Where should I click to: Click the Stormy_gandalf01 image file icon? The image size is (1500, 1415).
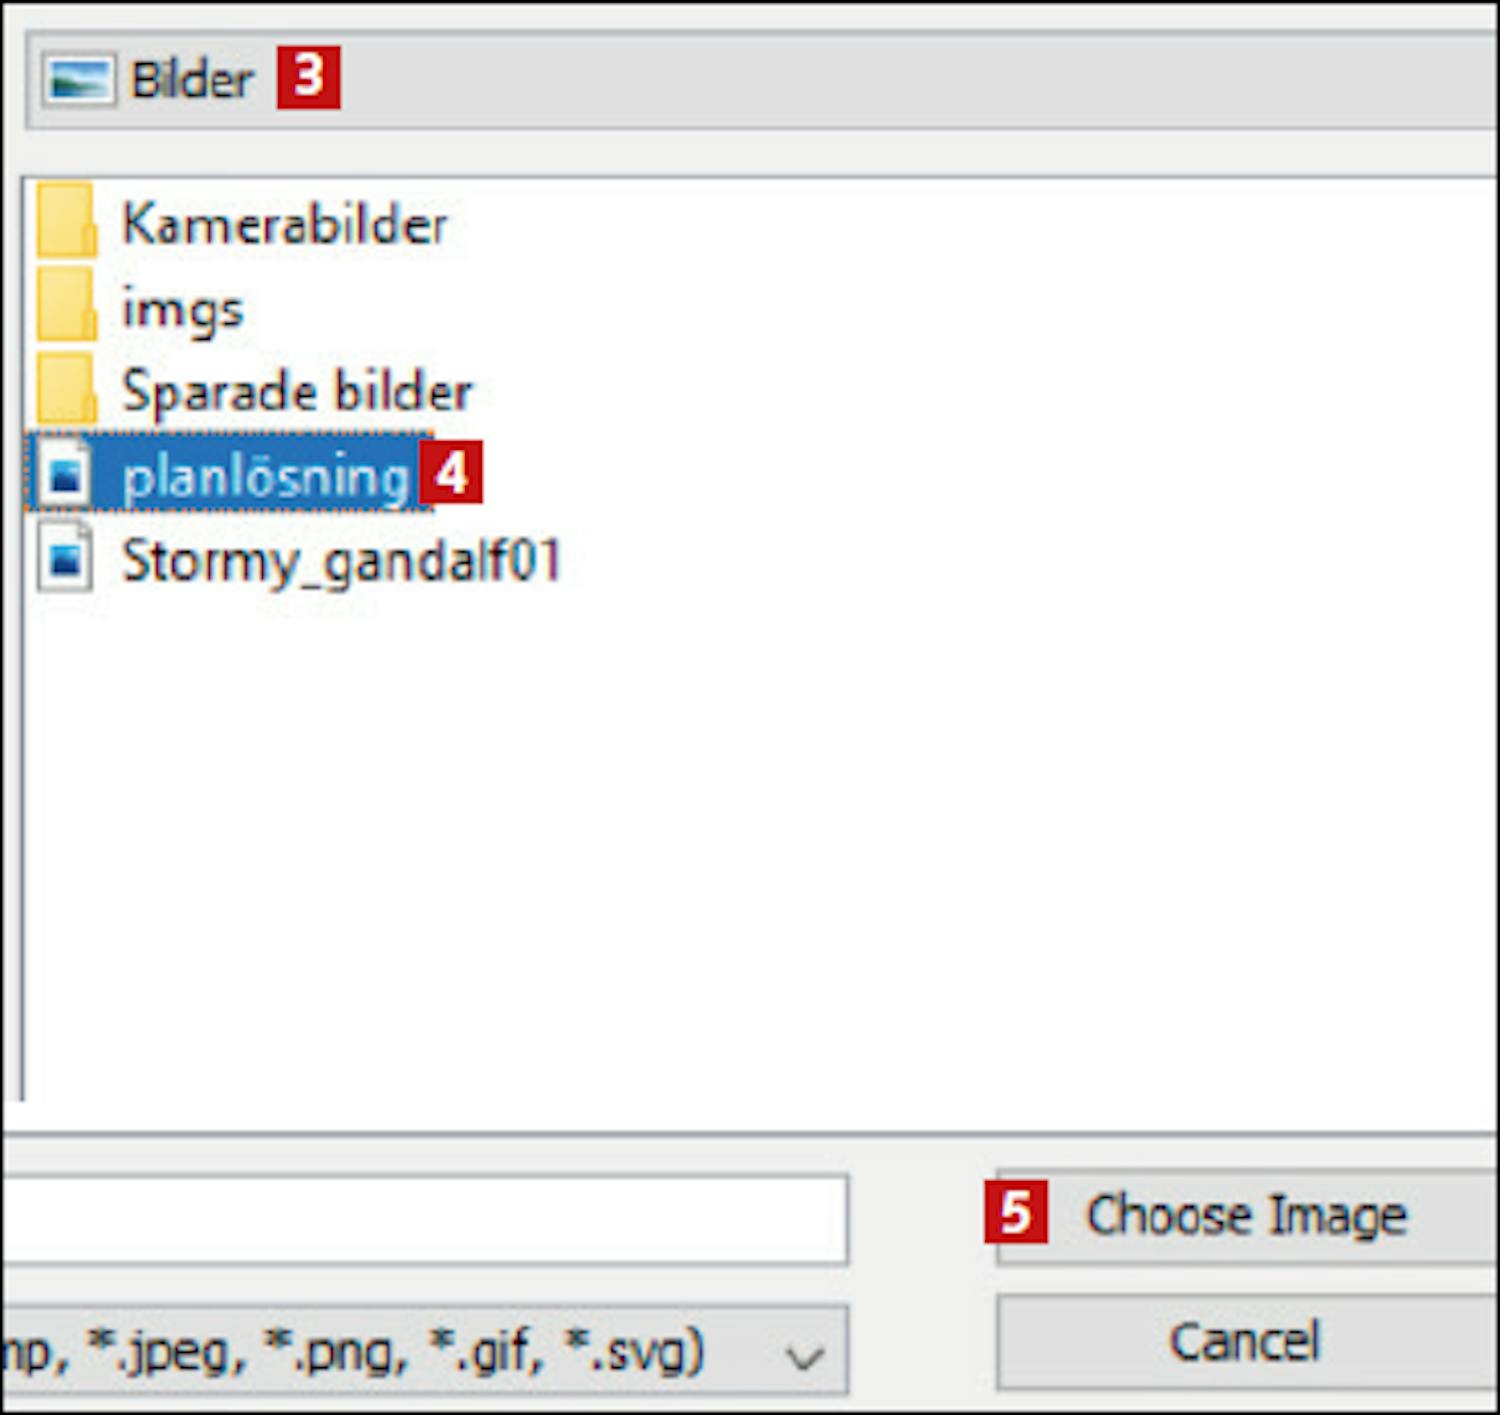pos(66,560)
